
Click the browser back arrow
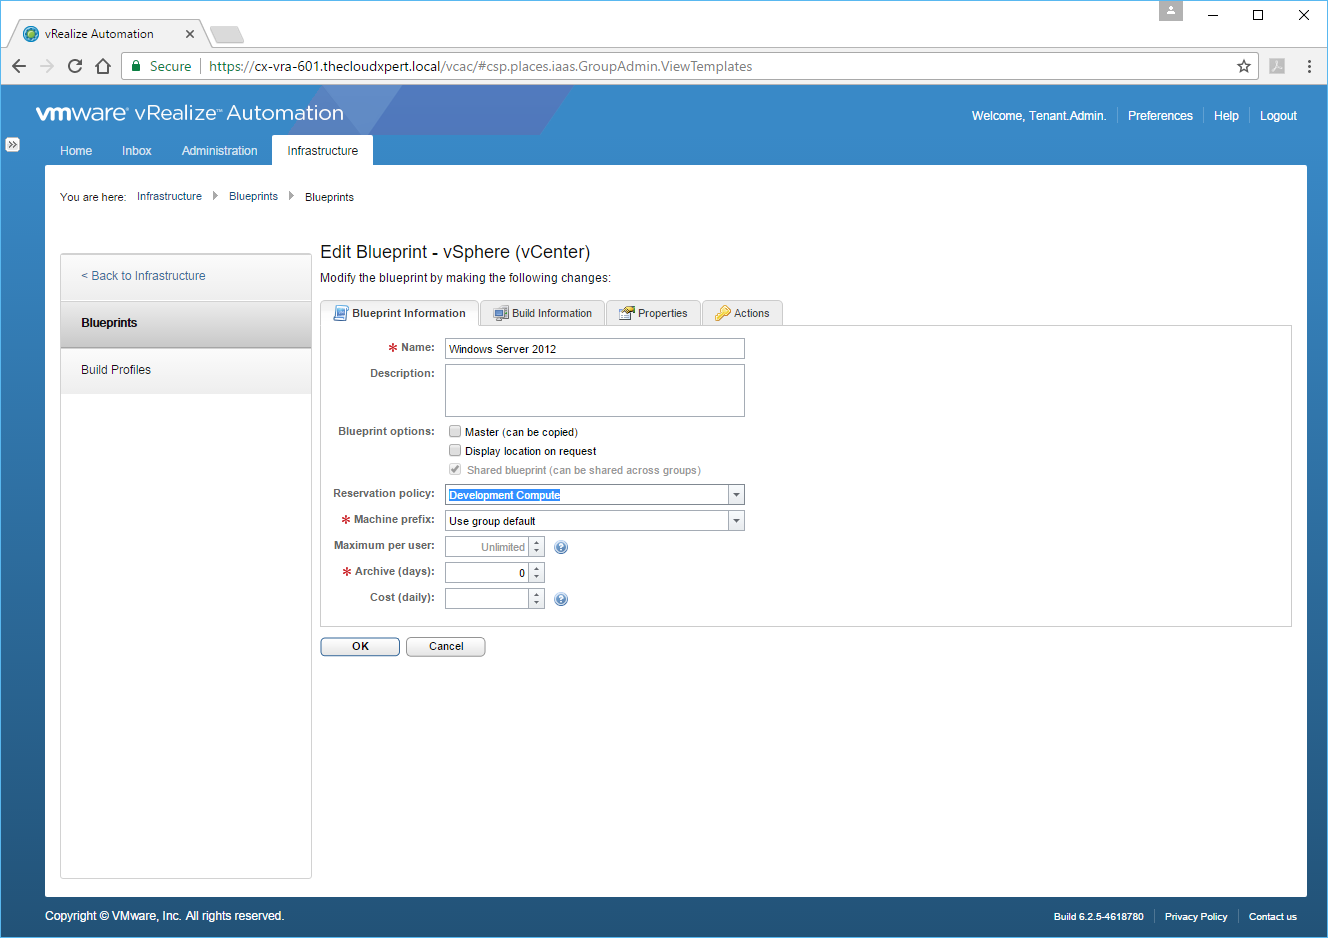(x=19, y=66)
